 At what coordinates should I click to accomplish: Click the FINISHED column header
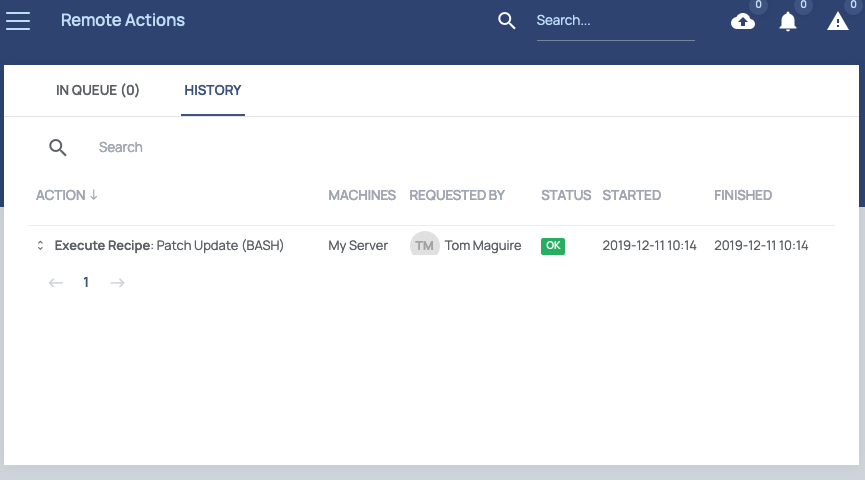click(743, 195)
